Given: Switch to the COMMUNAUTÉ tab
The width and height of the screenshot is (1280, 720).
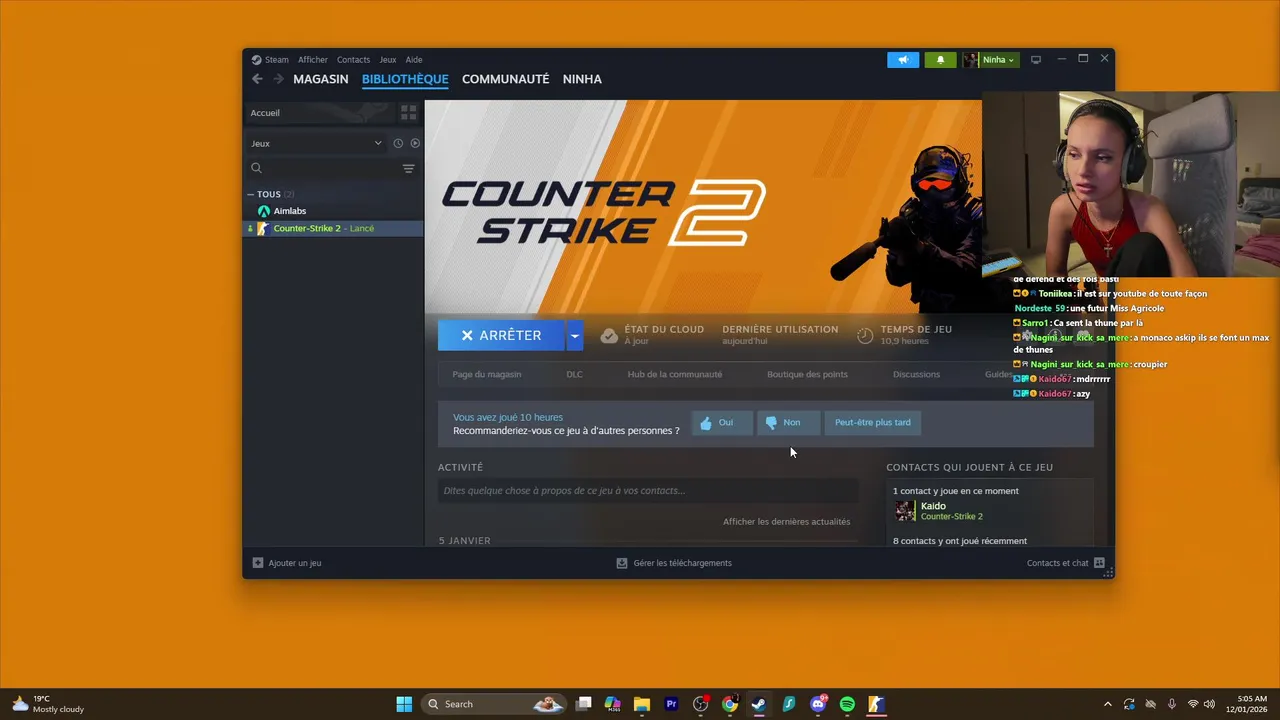Looking at the screenshot, I should point(506,79).
